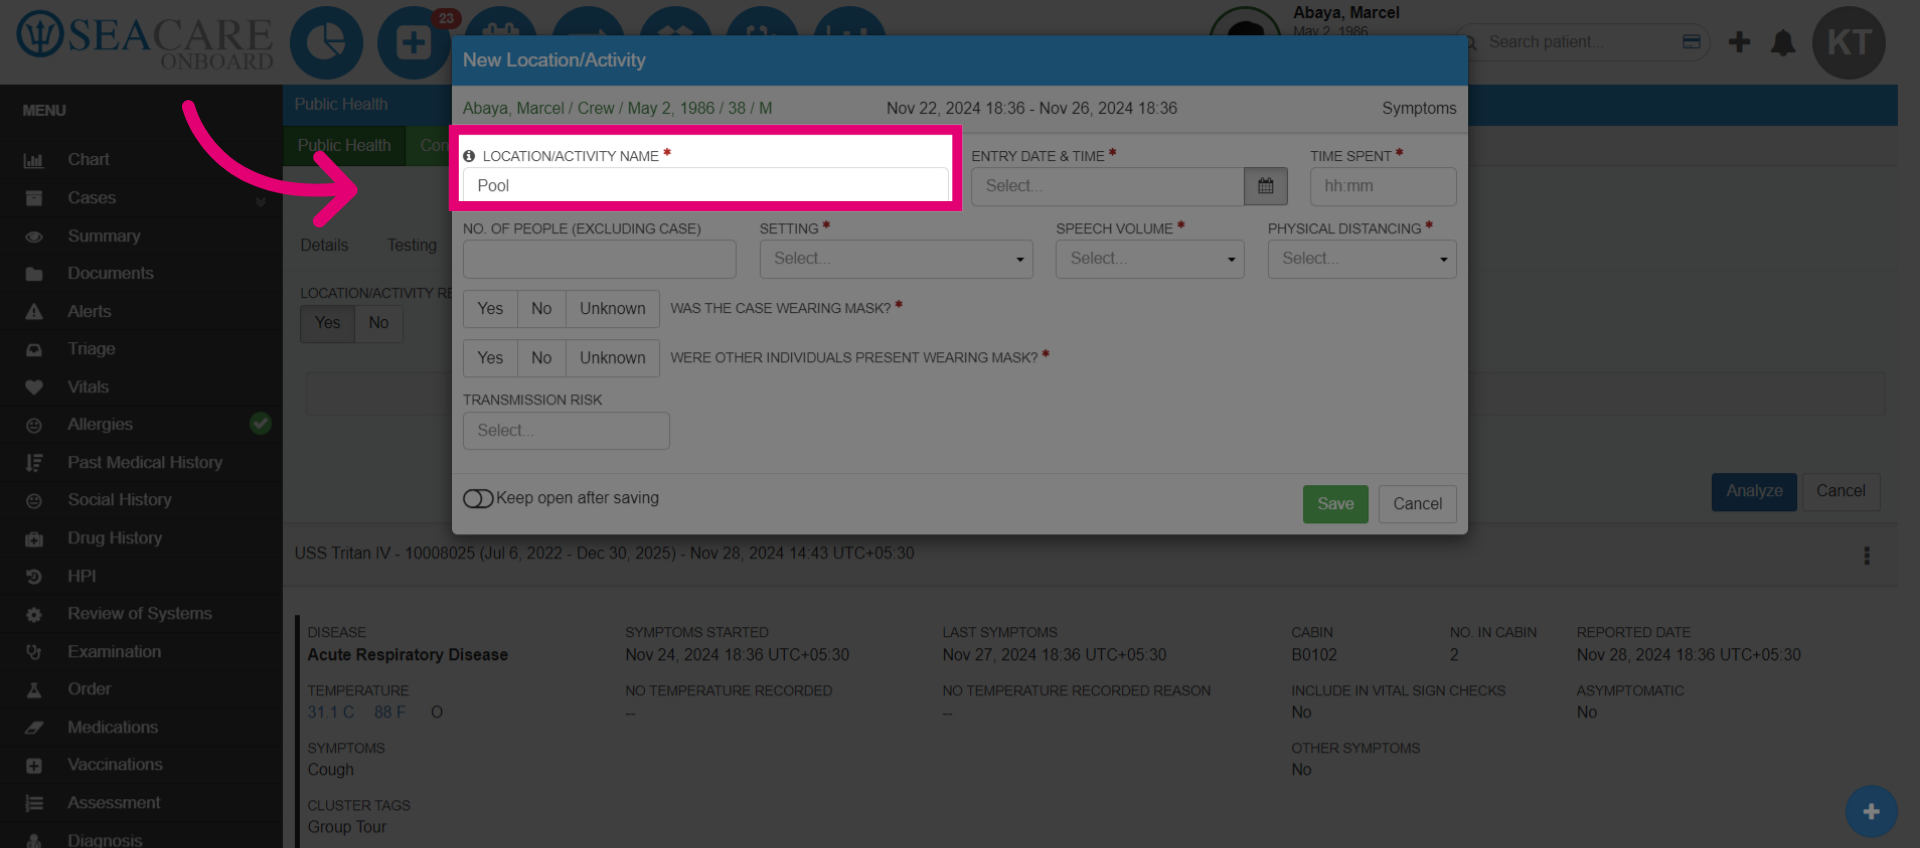Select Unknown for other individuals wearing mask
Image resolution: width=1920 pixels, height=848 pixels.
(x=612, y=357)
